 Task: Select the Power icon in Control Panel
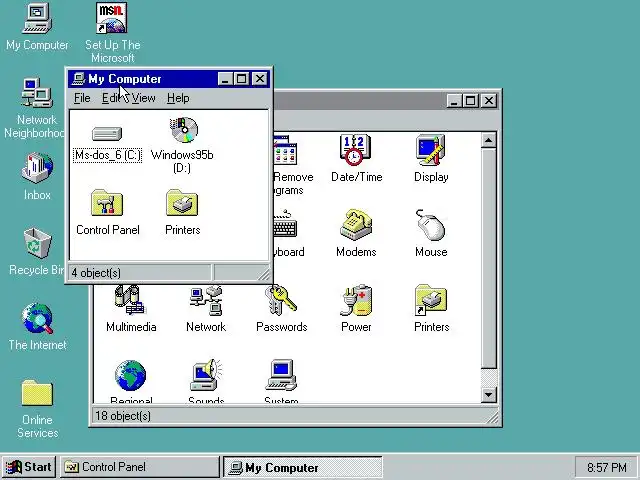[356, 300]
